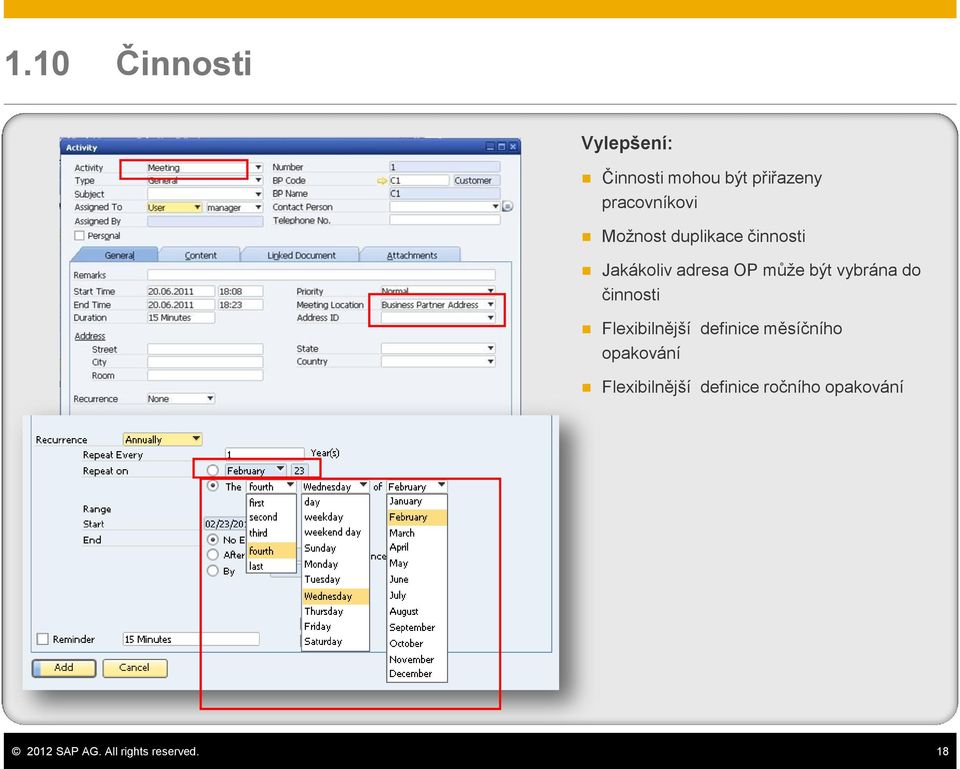Choose 'weekday' from day list

tap(335, 517)
